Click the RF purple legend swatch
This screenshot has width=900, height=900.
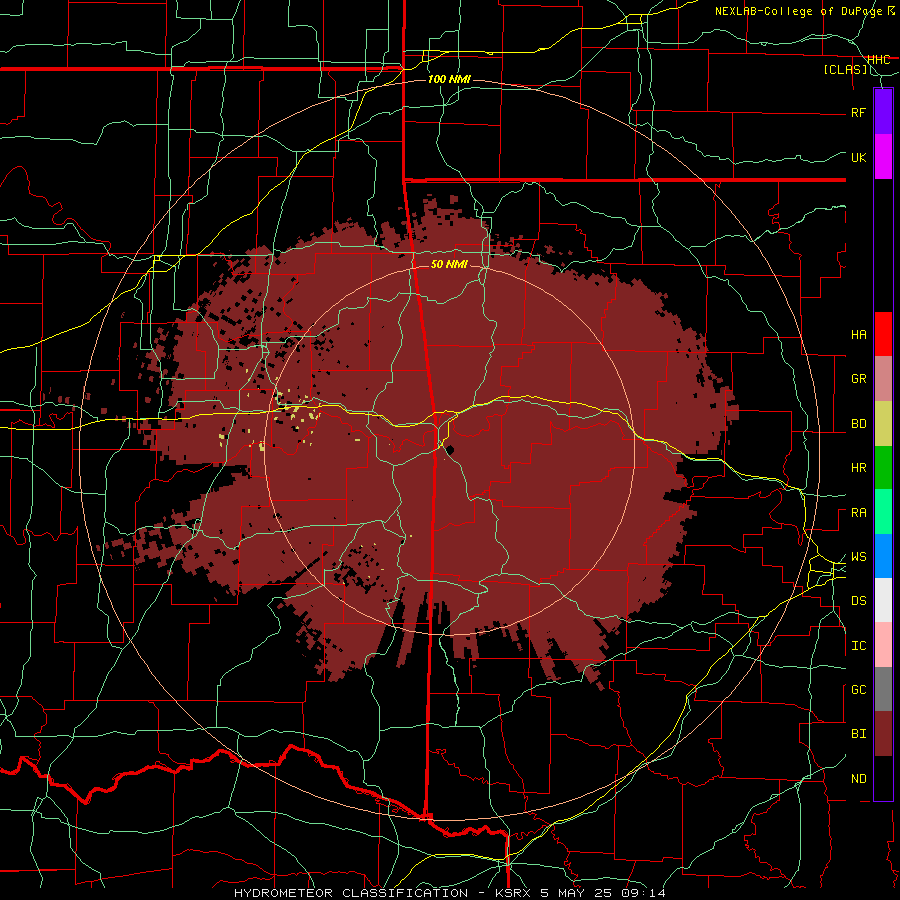tap(883, 112)
